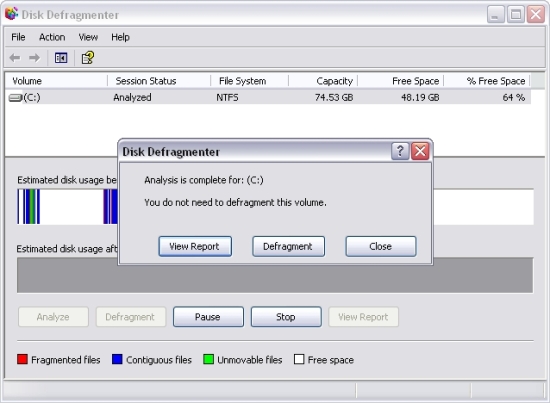Click the '64 %' free space value
The height and width of the screenshot is (403, 550).
pos(514,97)
